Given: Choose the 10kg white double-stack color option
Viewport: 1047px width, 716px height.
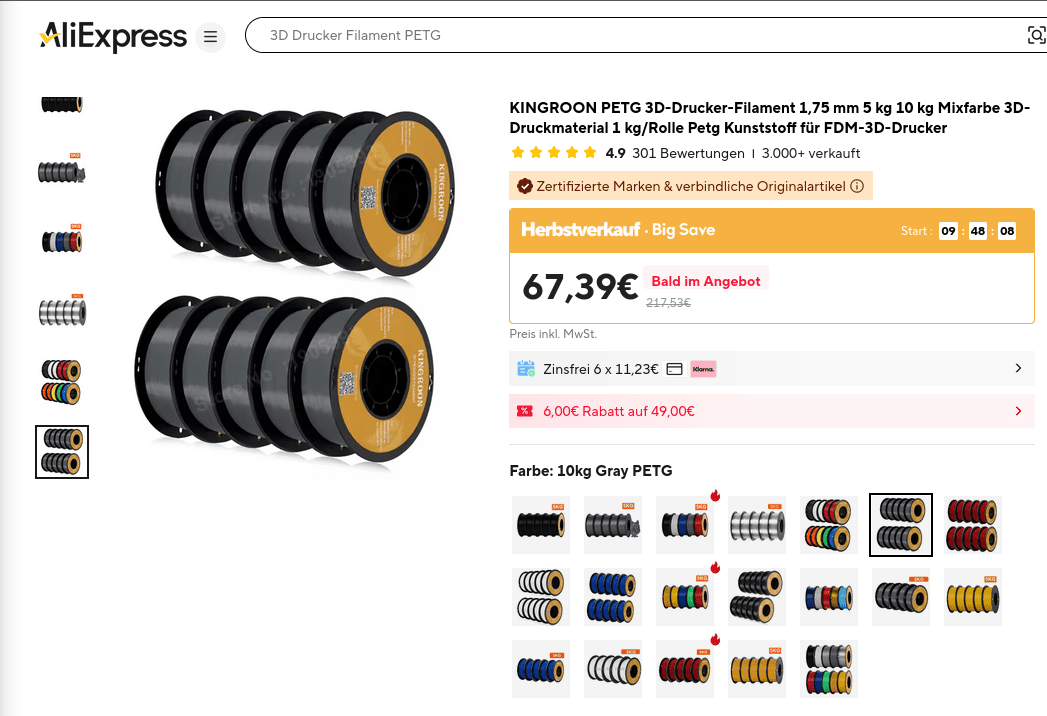Looking at the screenshot, I should (x=541, y=597).
